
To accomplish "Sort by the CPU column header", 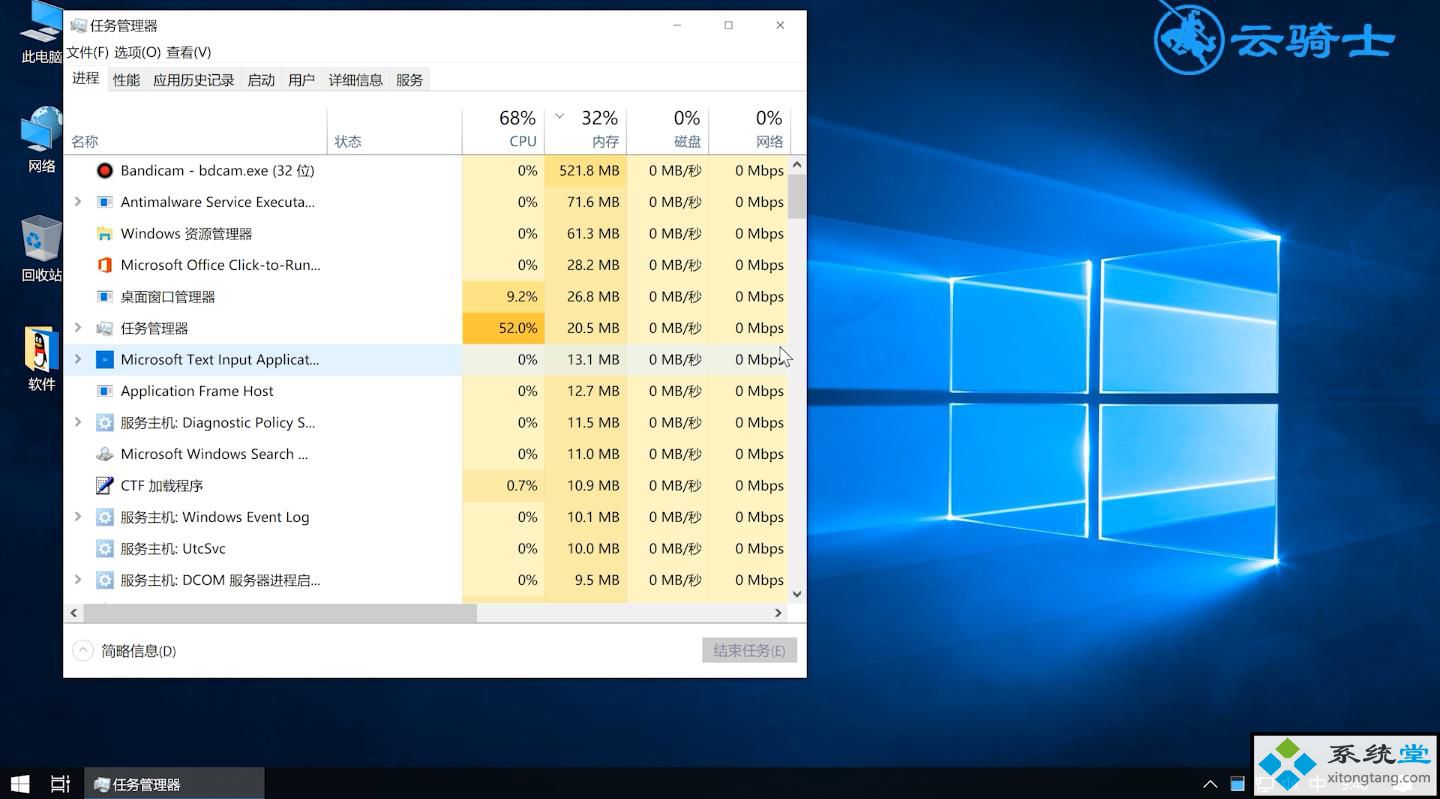I will (503, 131).
